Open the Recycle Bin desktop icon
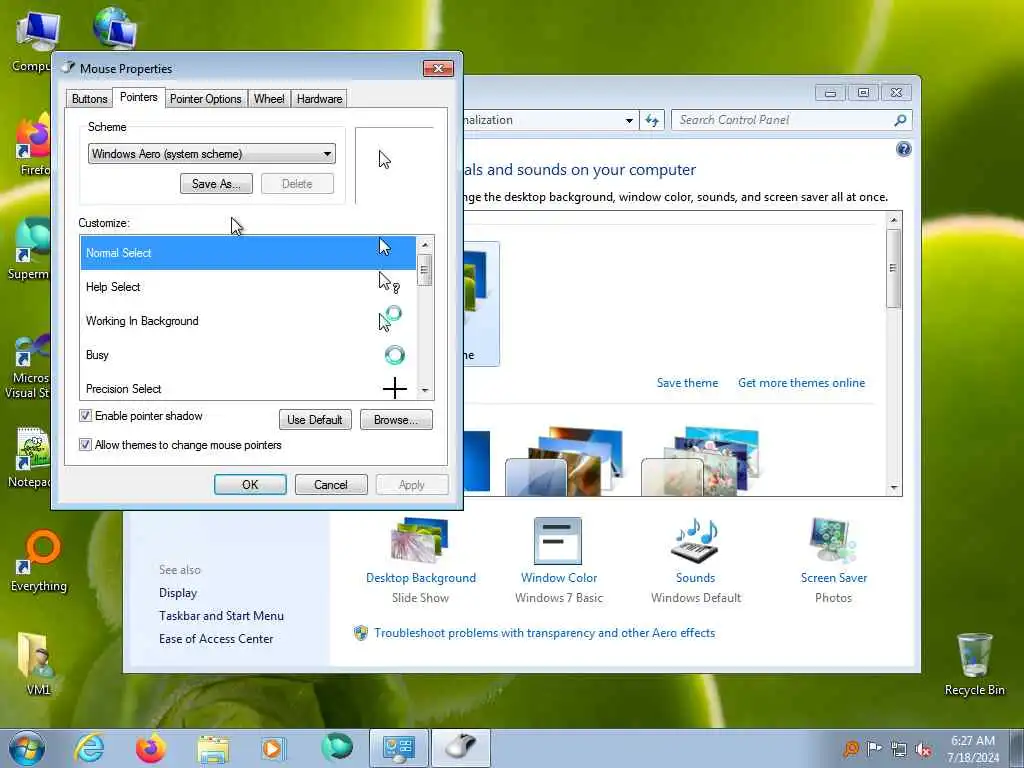This screenshot has width=1024, height=768. (974, 664)
